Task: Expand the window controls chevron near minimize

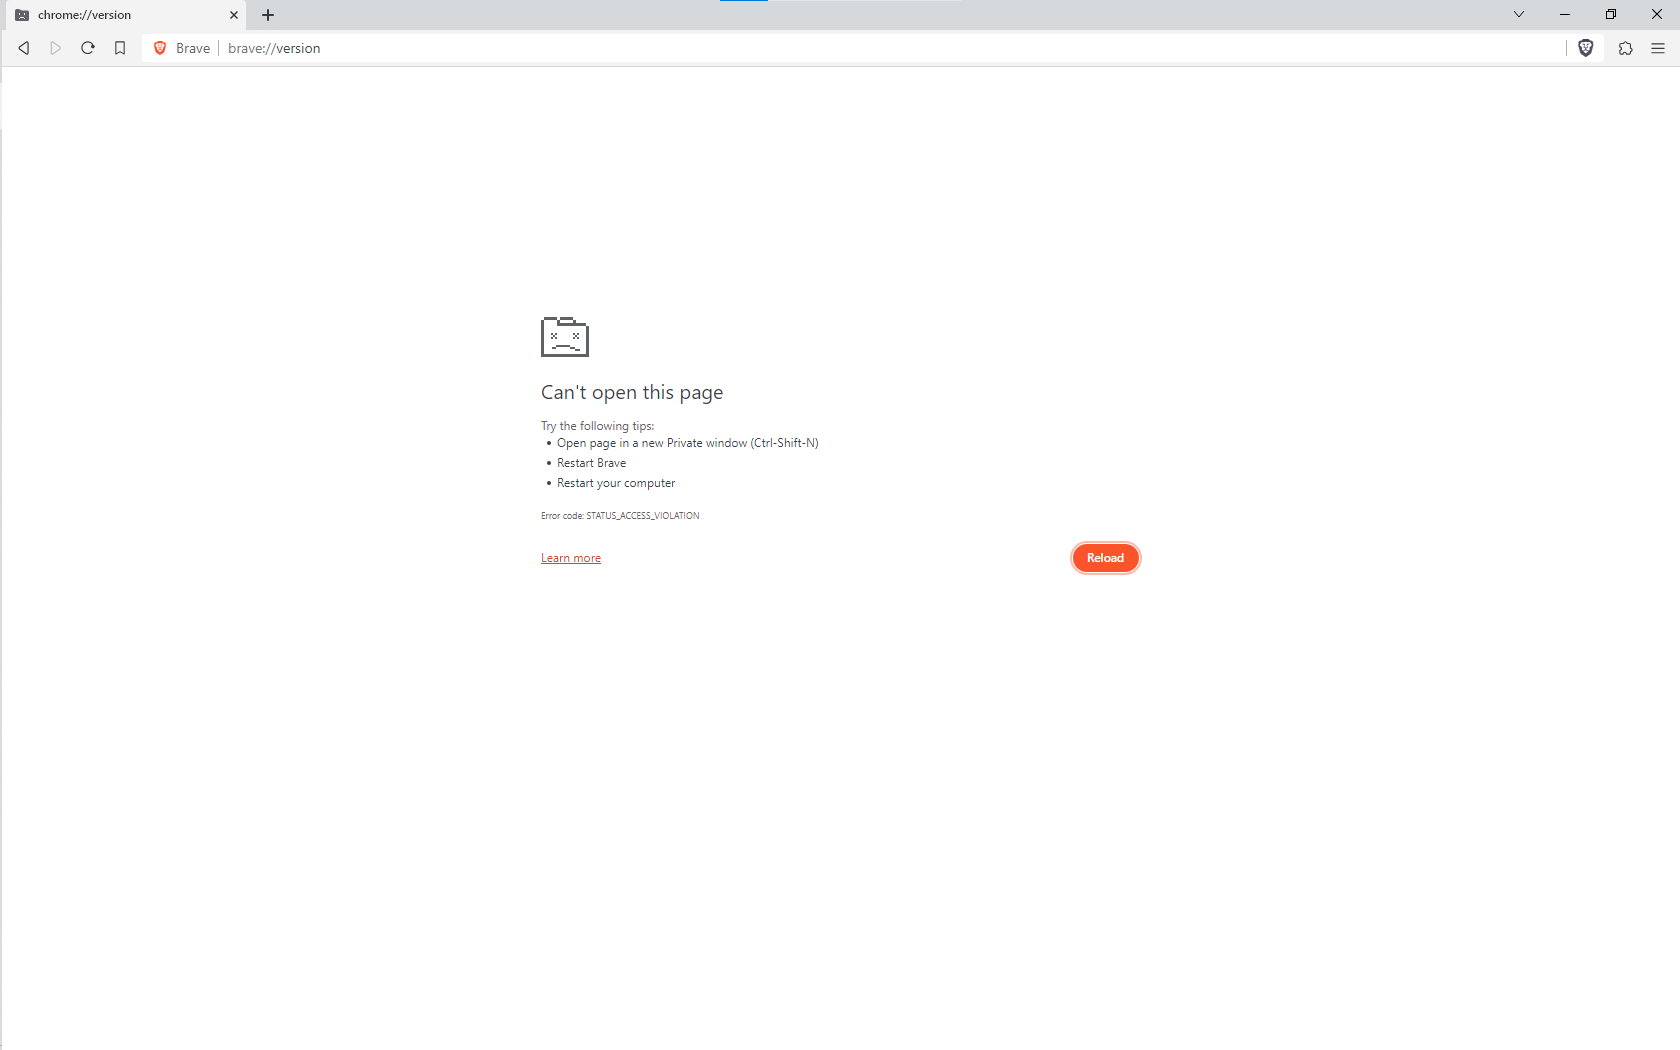Action: [x=1519, y=14]
